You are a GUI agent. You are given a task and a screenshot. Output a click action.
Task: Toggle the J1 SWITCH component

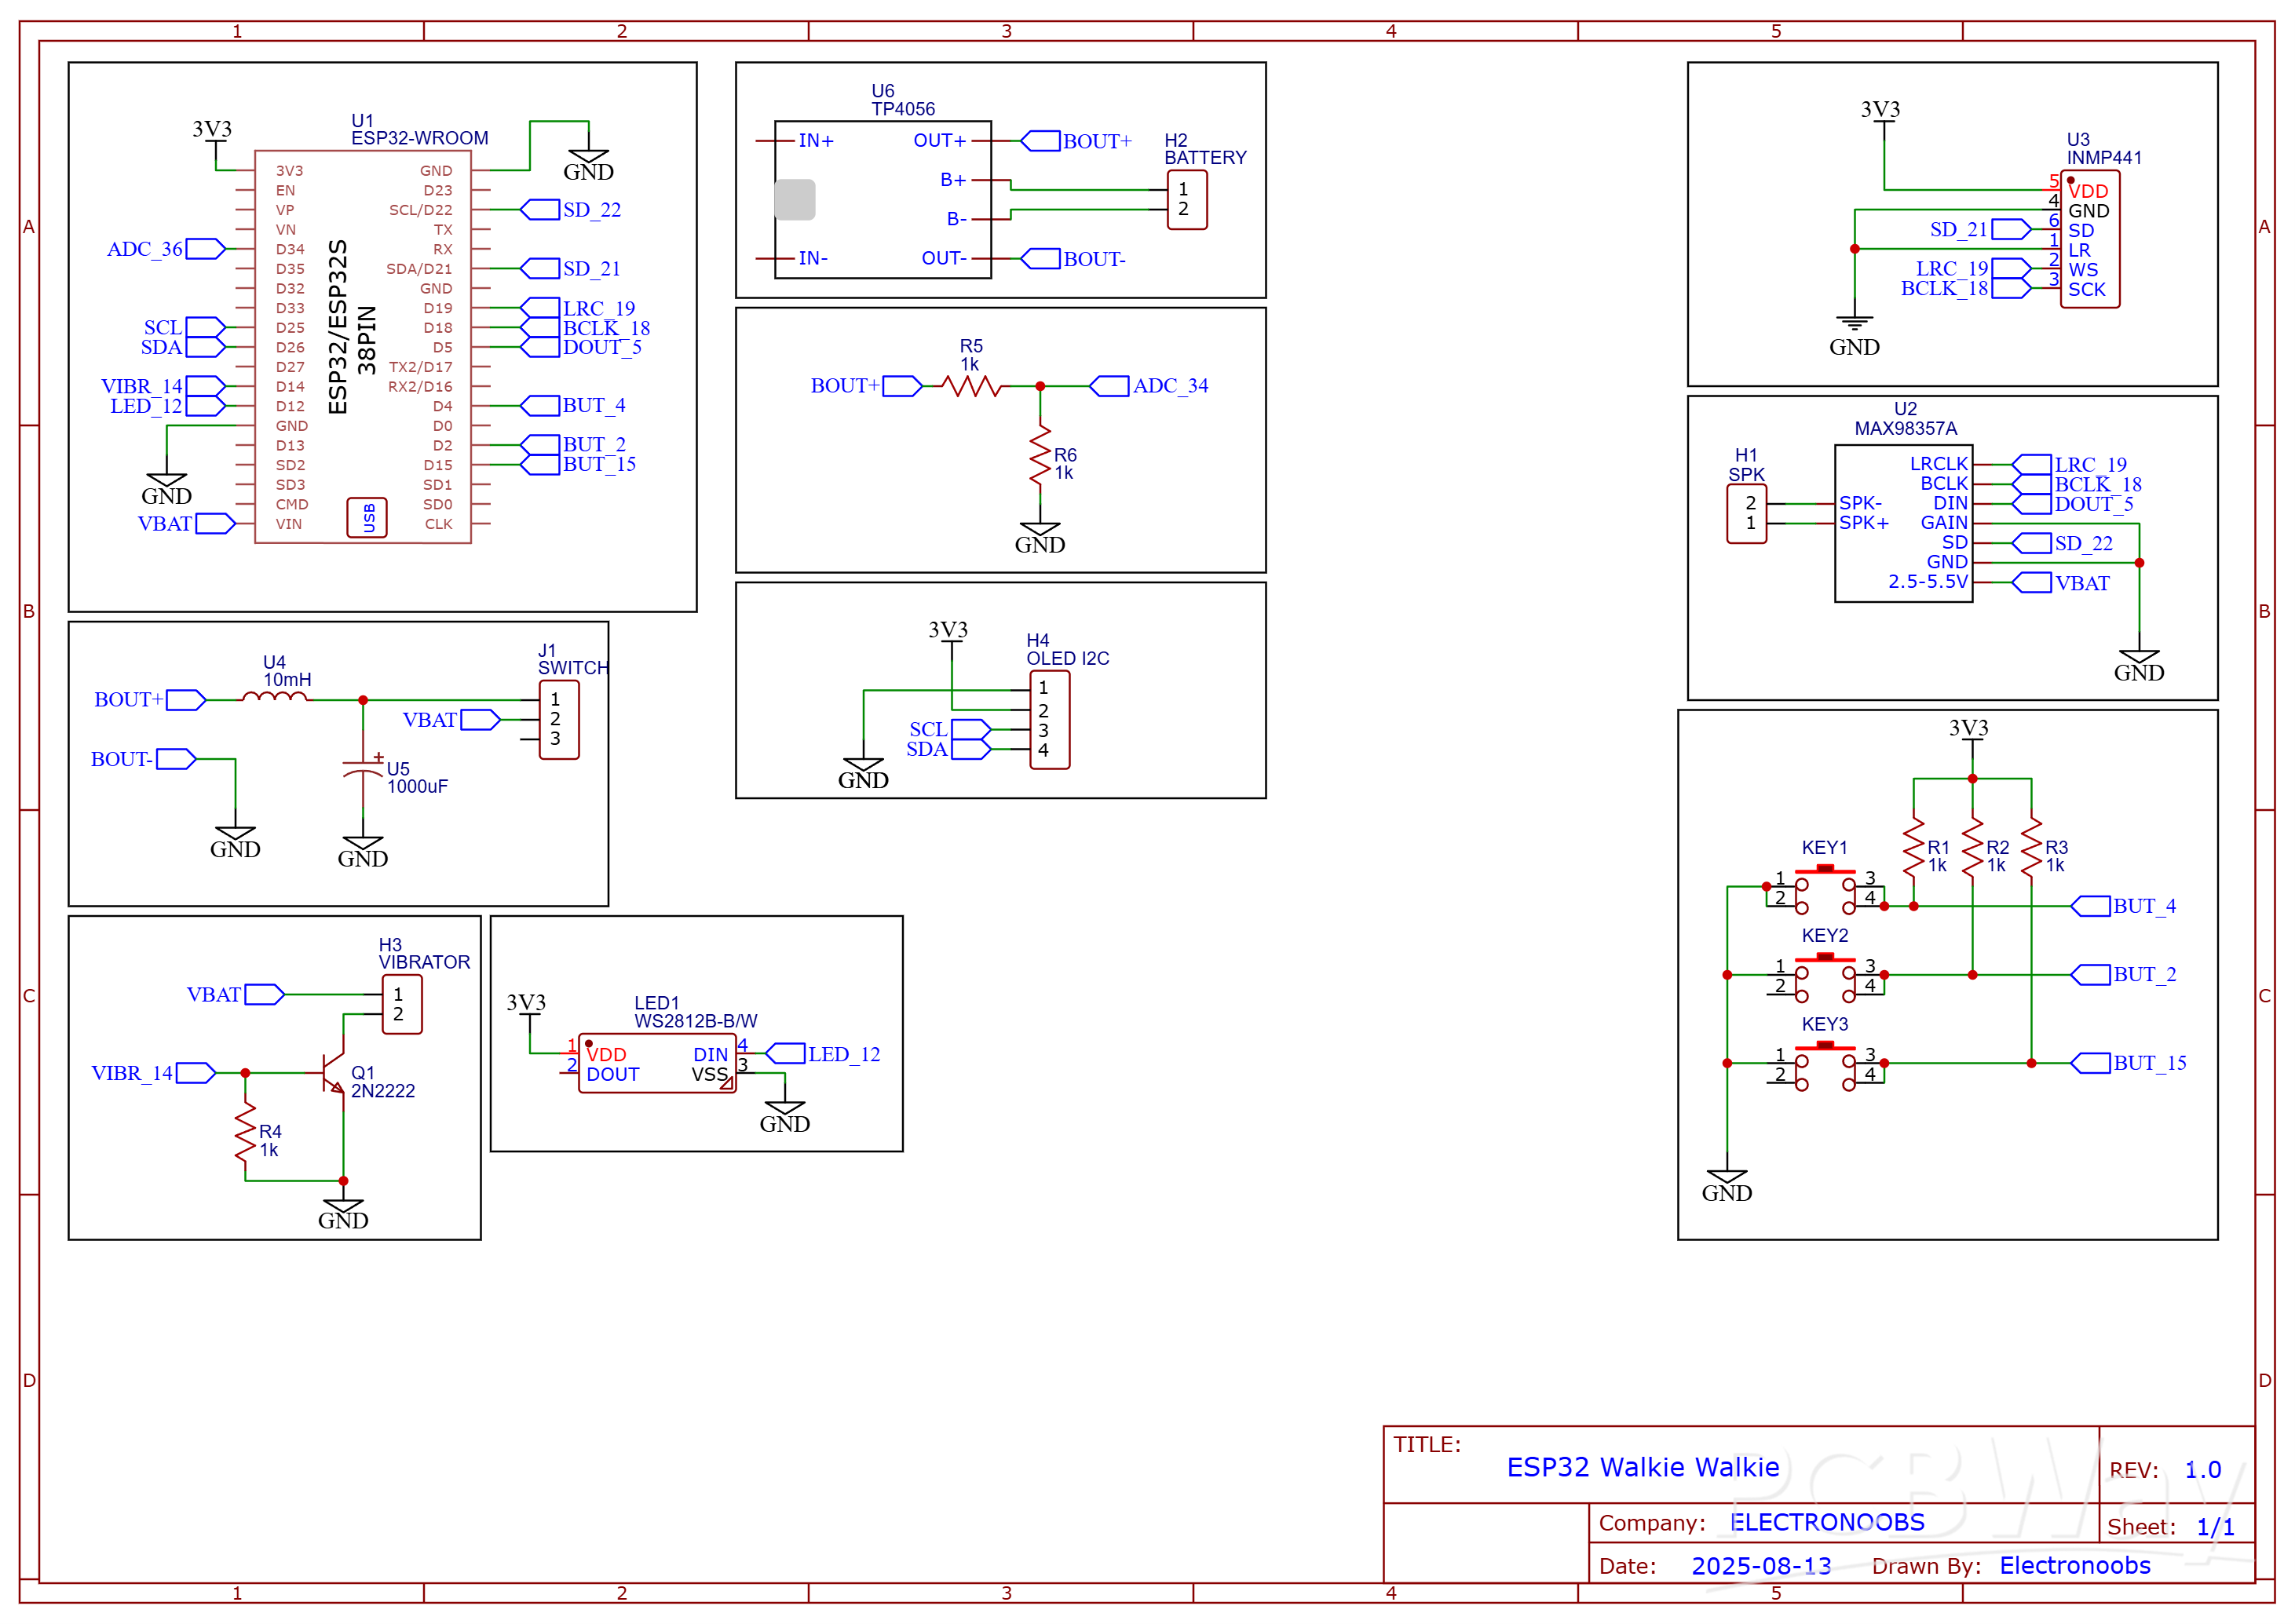558,720
